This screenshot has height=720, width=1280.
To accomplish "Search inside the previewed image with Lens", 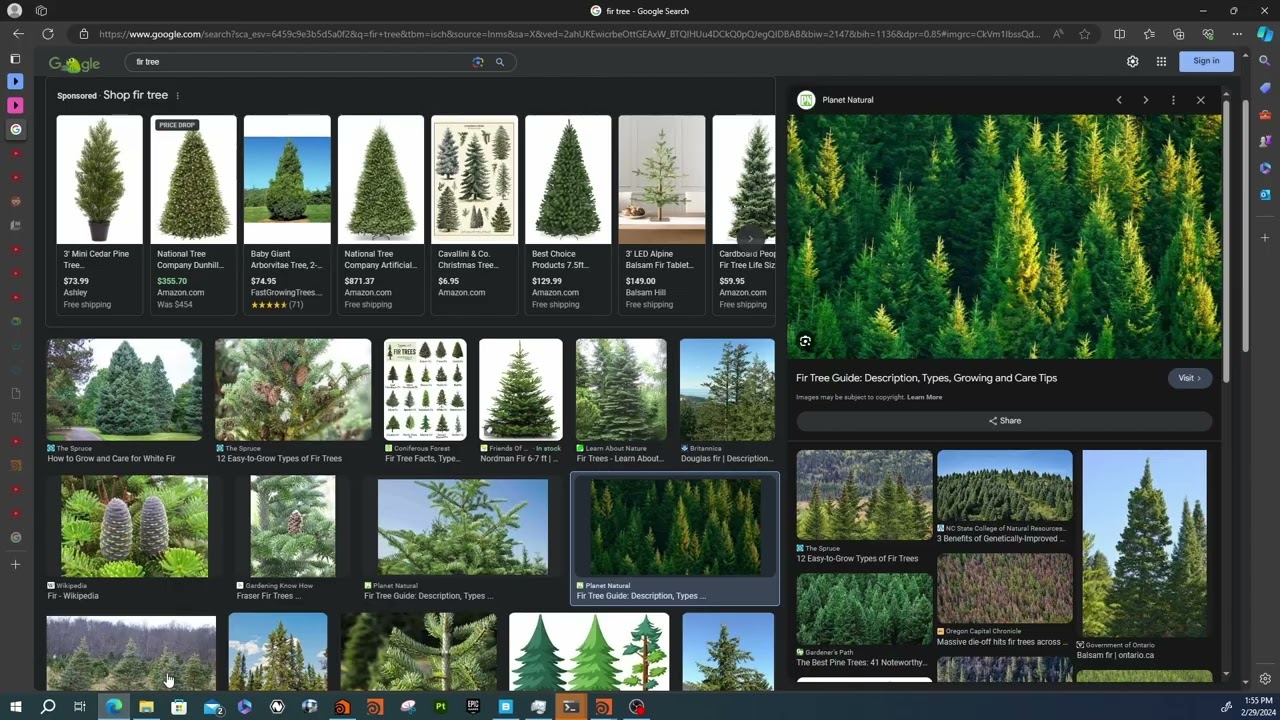I will [x=805, y=341].
